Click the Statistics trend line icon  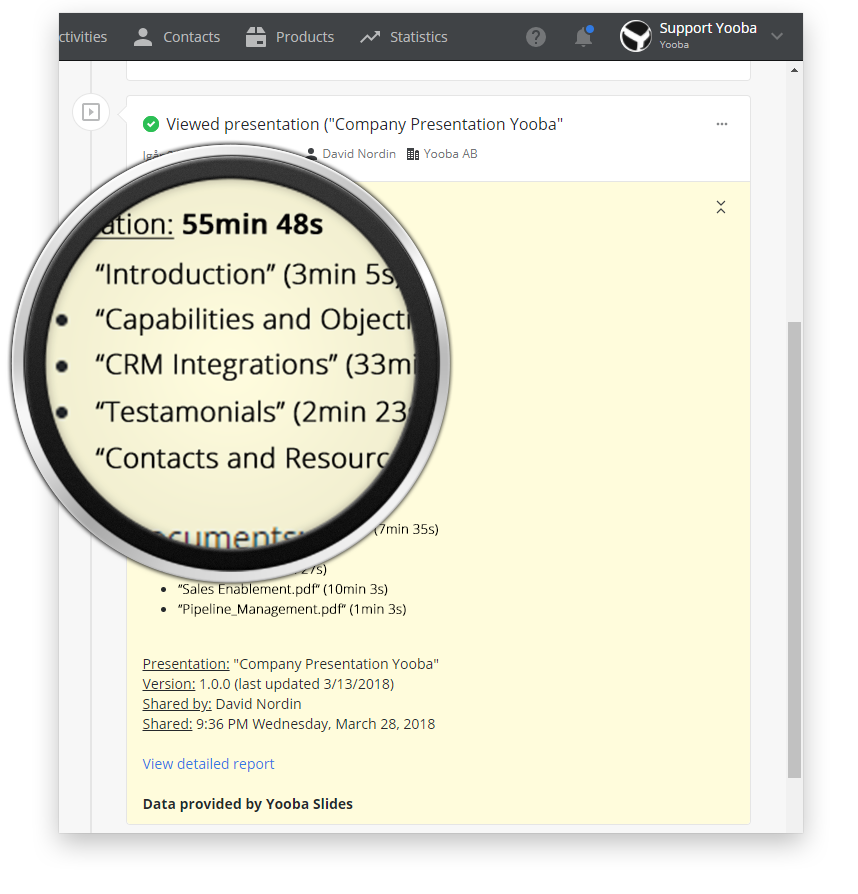(x=370, y=37)
